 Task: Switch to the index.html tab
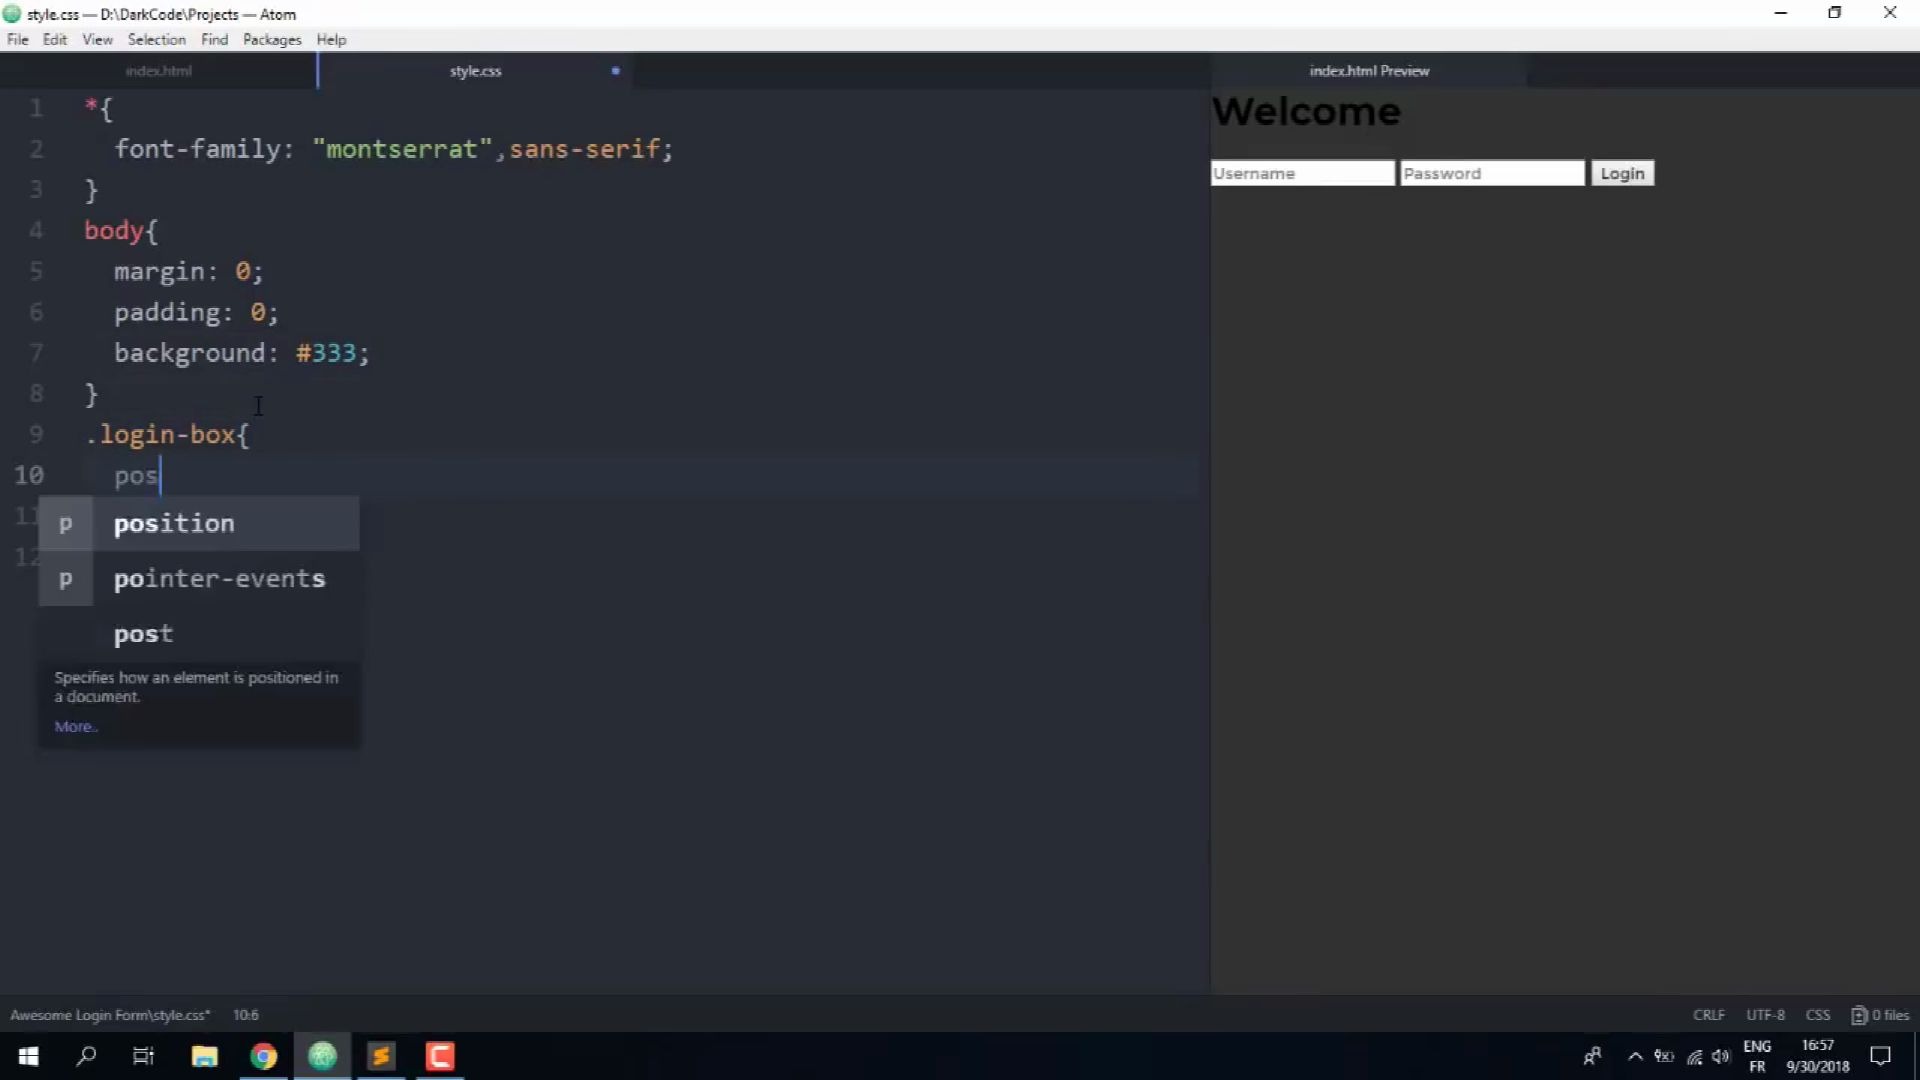coord(158,70)
